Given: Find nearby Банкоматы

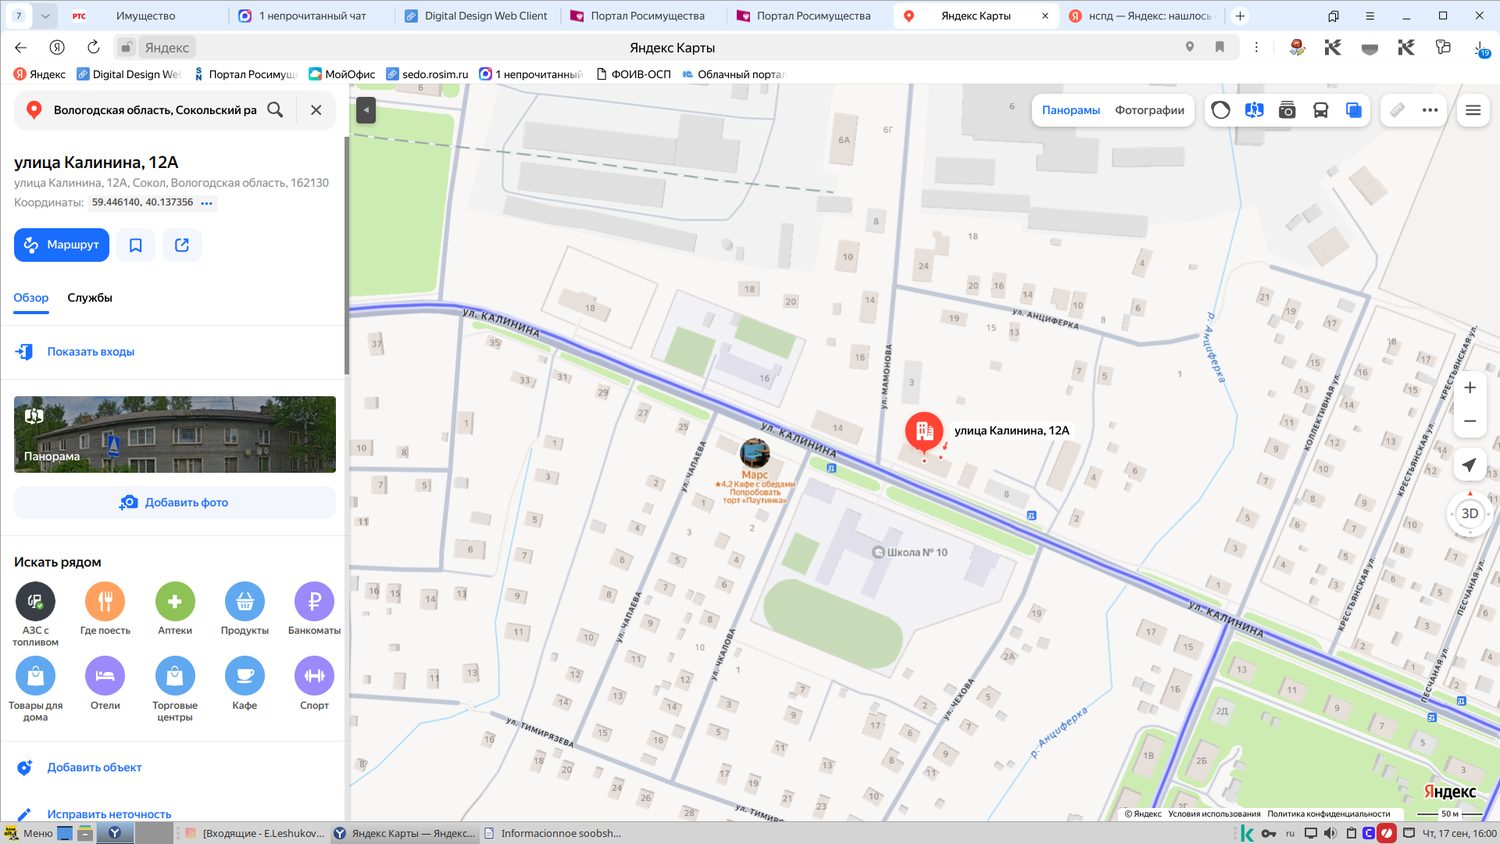Looking at the screenshot, I should pos(314,608).
